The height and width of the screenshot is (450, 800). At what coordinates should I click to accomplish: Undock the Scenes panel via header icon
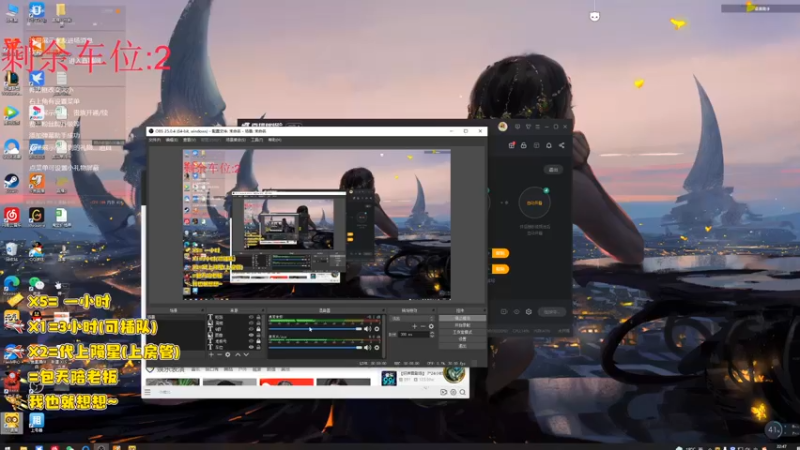click(203, 310)
